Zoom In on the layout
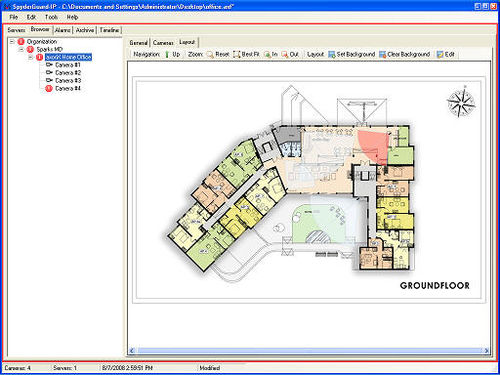 267,54
